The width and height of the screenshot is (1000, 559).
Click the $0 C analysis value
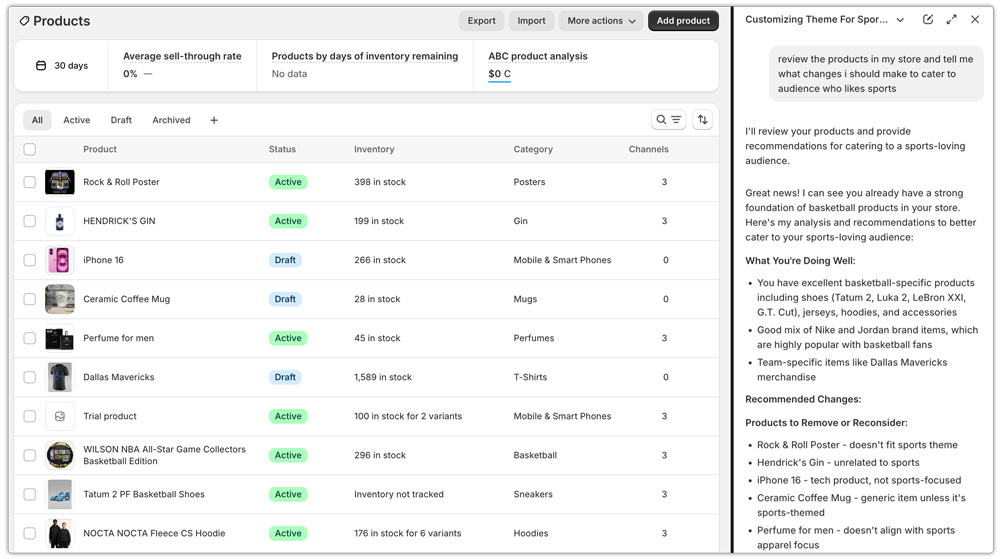499,74
